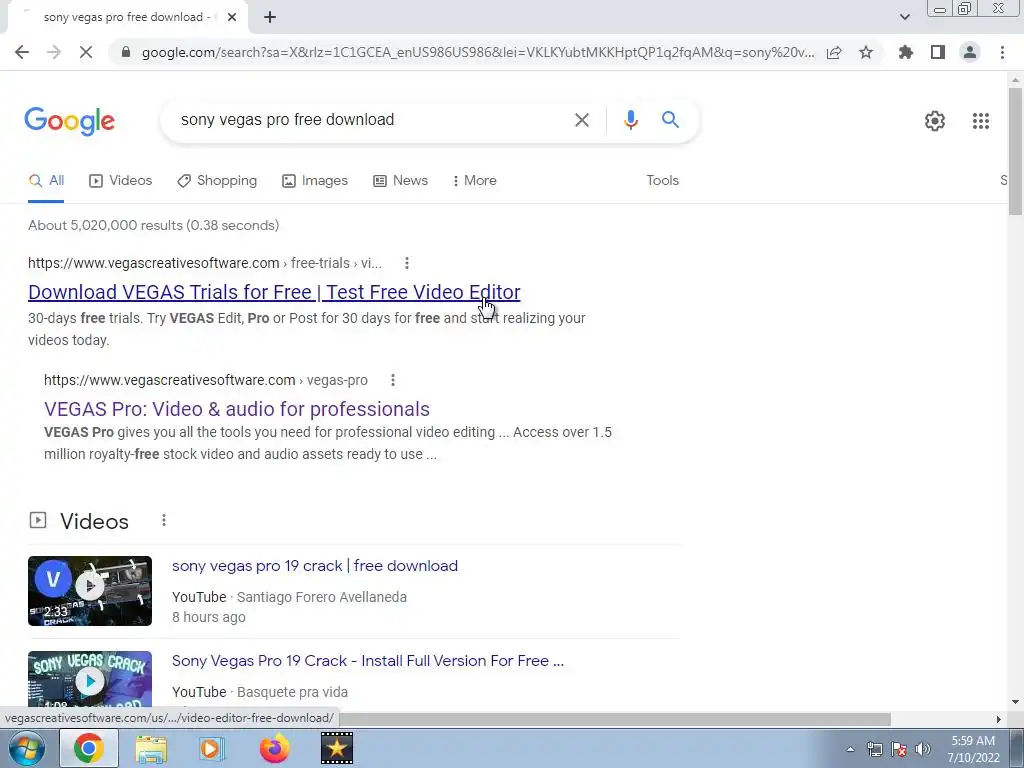Share this page from address bar
Image resolution: width=1024 pixels, height=768 pixels.
(834, 53)
